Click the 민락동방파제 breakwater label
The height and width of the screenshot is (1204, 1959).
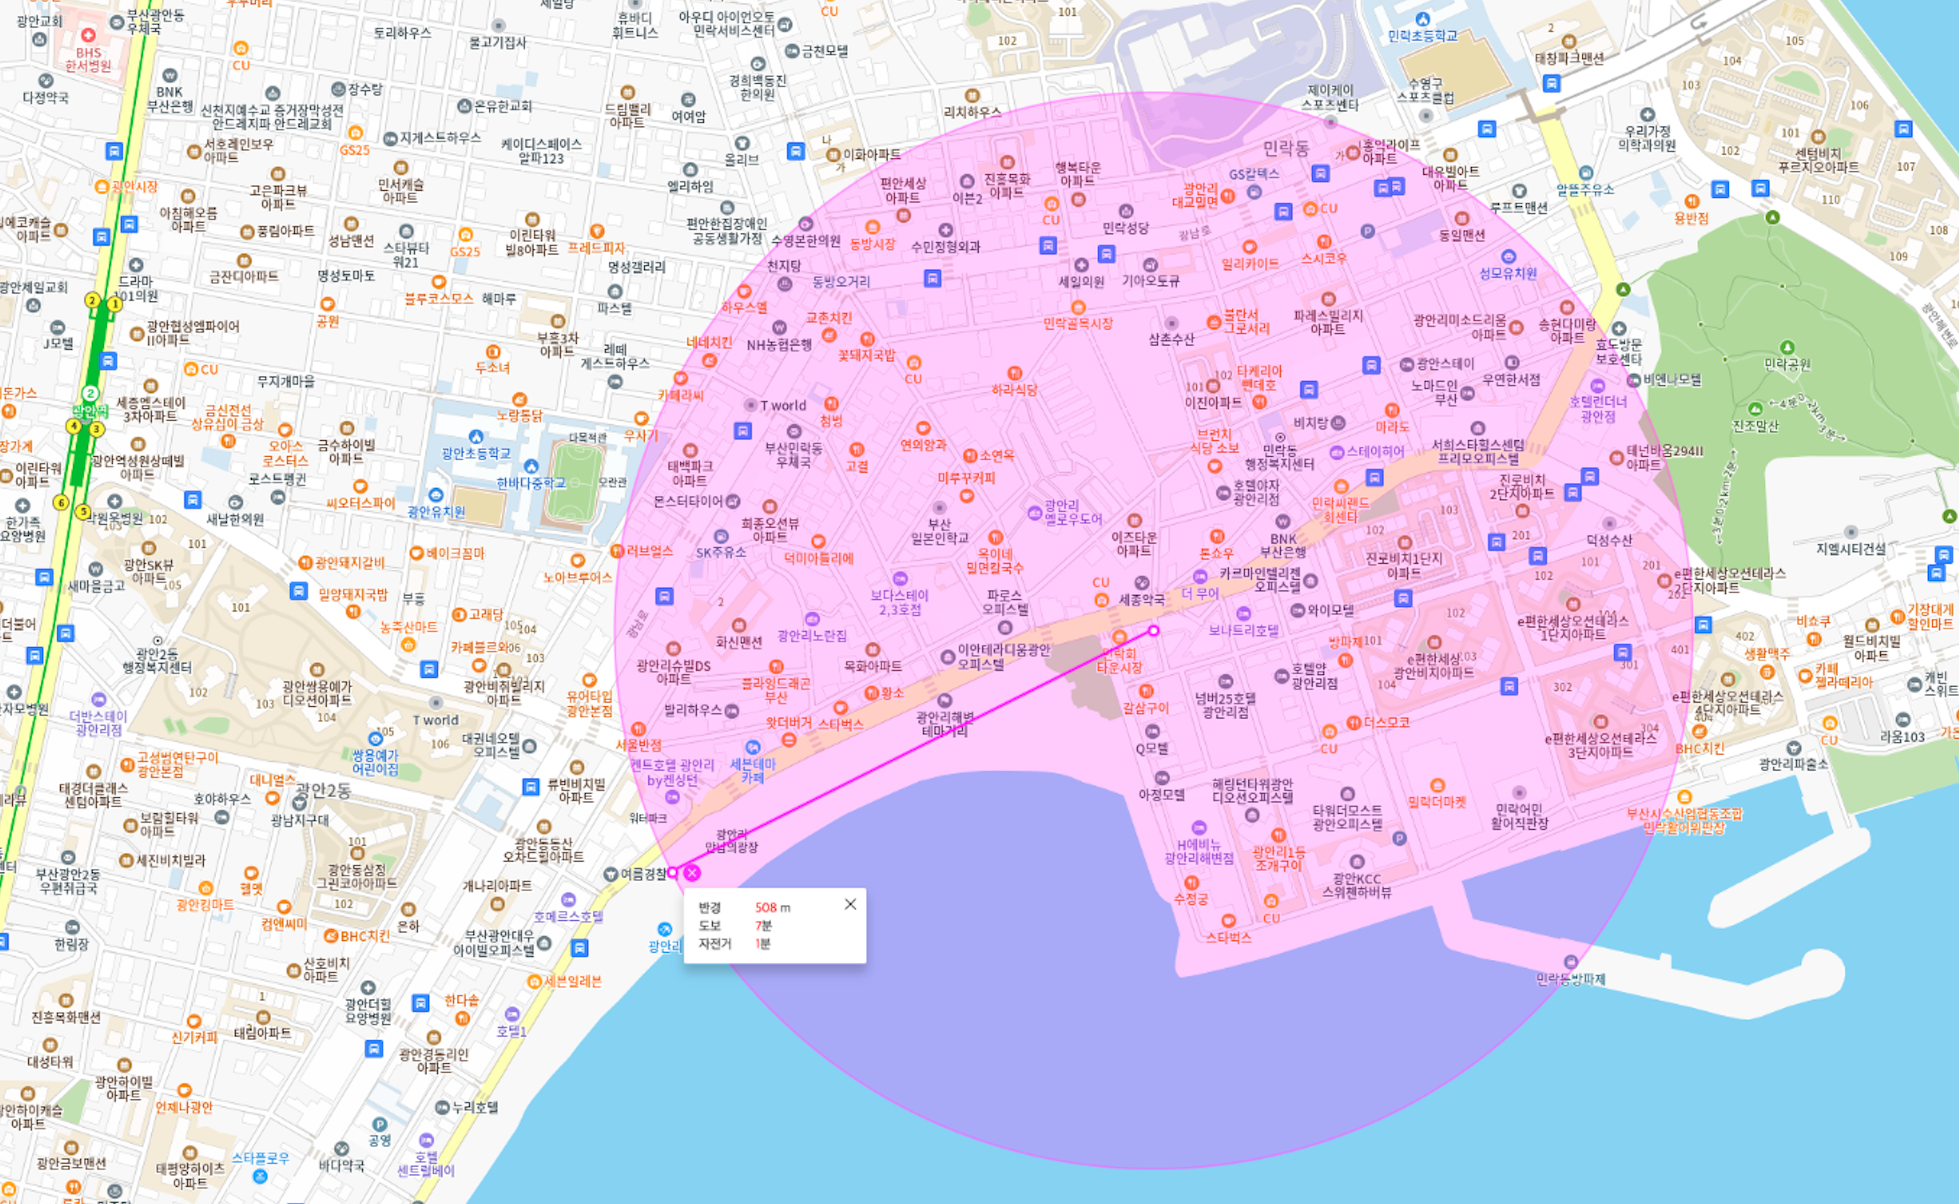click(1570, 979)
